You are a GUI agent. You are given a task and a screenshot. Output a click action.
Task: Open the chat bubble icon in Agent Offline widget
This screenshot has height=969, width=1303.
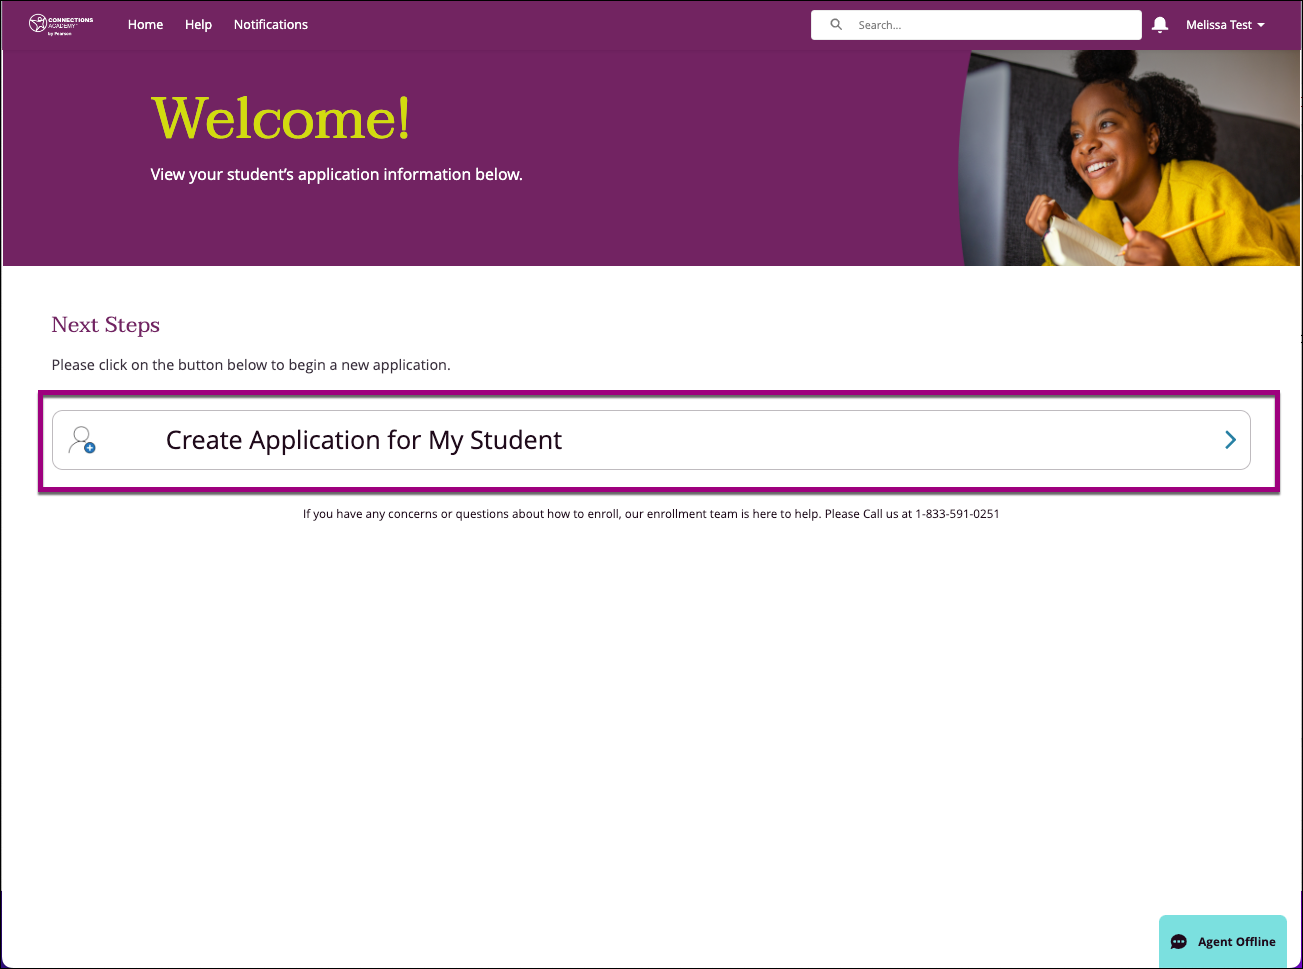pos(1180,941)
